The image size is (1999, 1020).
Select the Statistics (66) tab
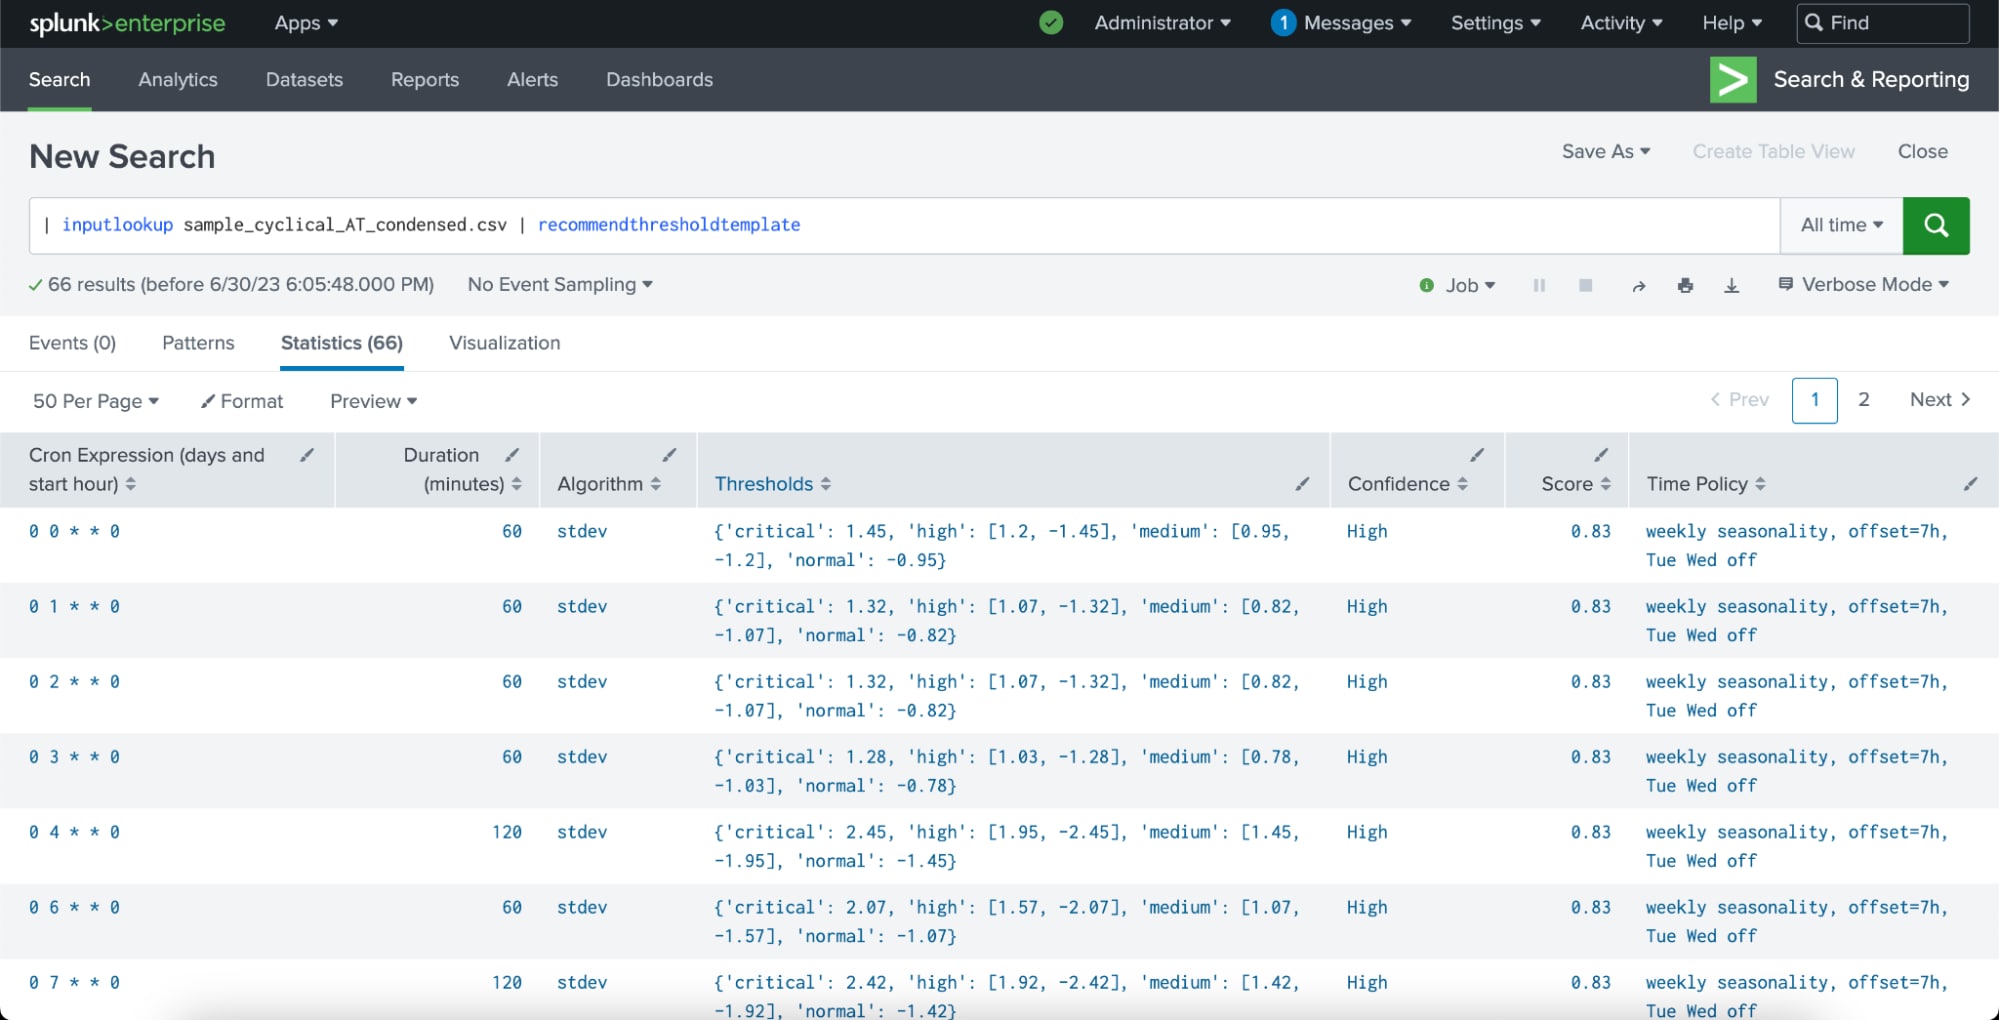point(341,343)
